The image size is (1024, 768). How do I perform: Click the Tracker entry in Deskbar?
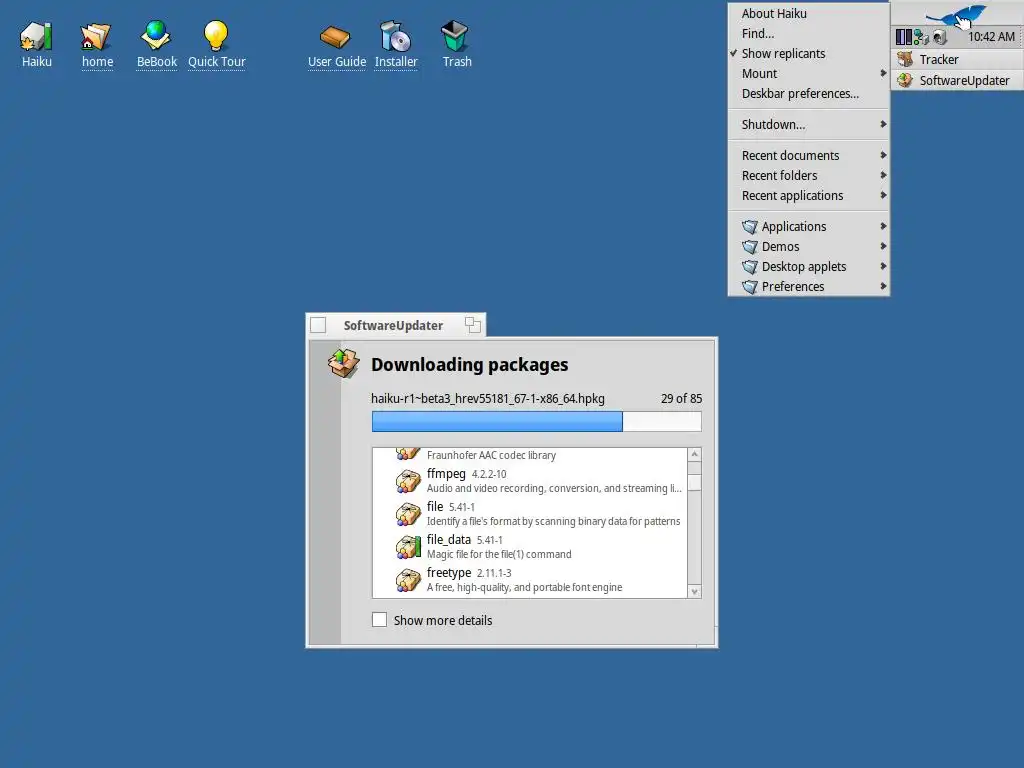[957, 59]
